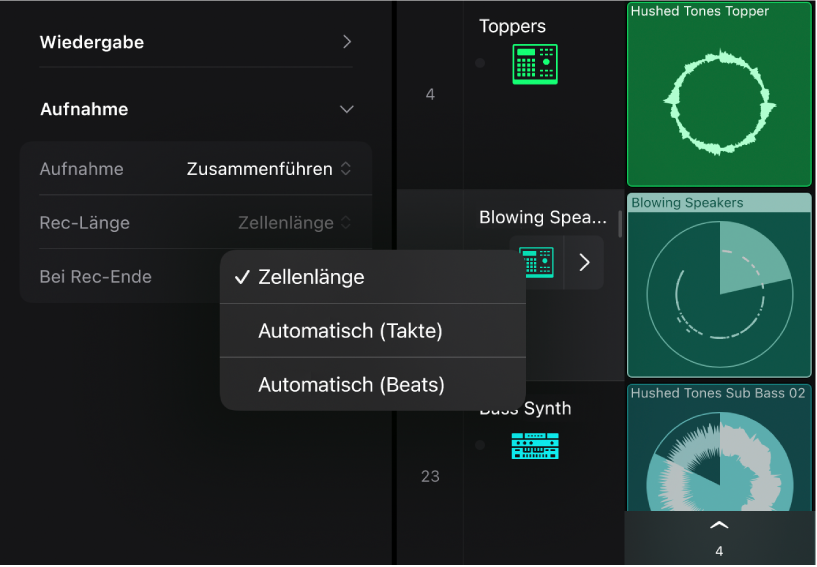Trigger the Blowing Speakers cell
The width and height of the screenshot is (817, 567).
719,292
